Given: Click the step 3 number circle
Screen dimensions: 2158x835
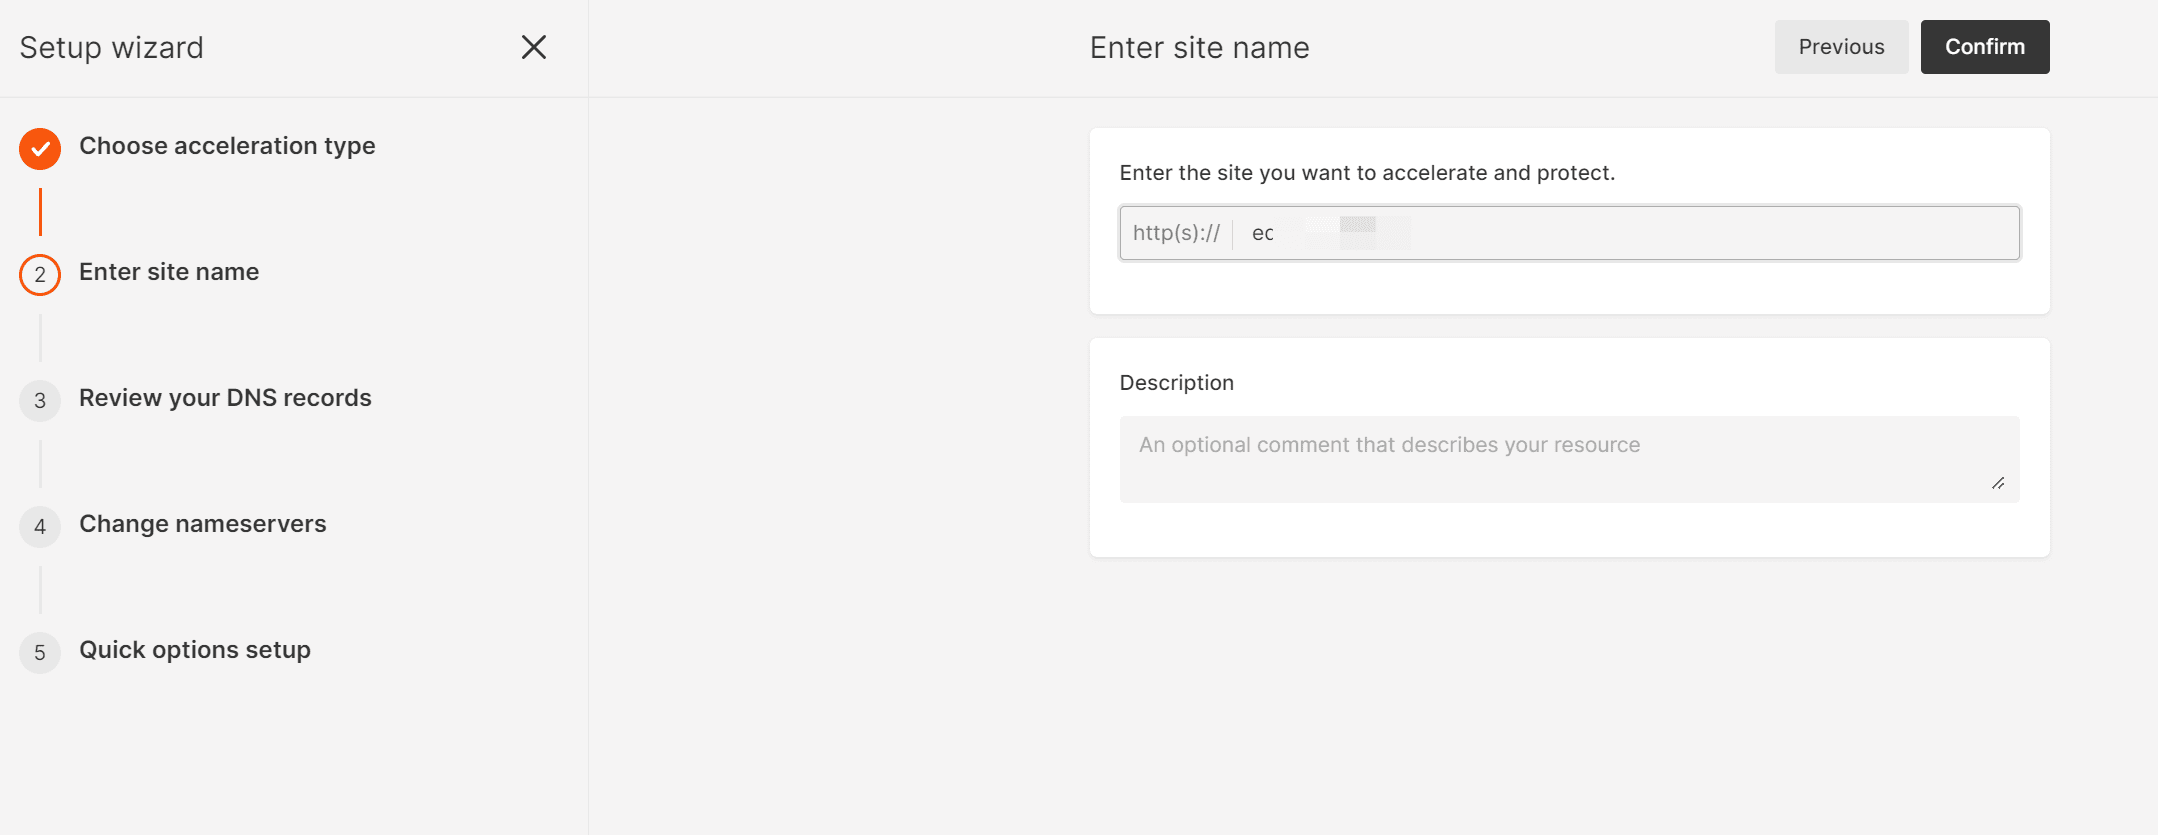Looking at the screenshot, I should point(40,401).
